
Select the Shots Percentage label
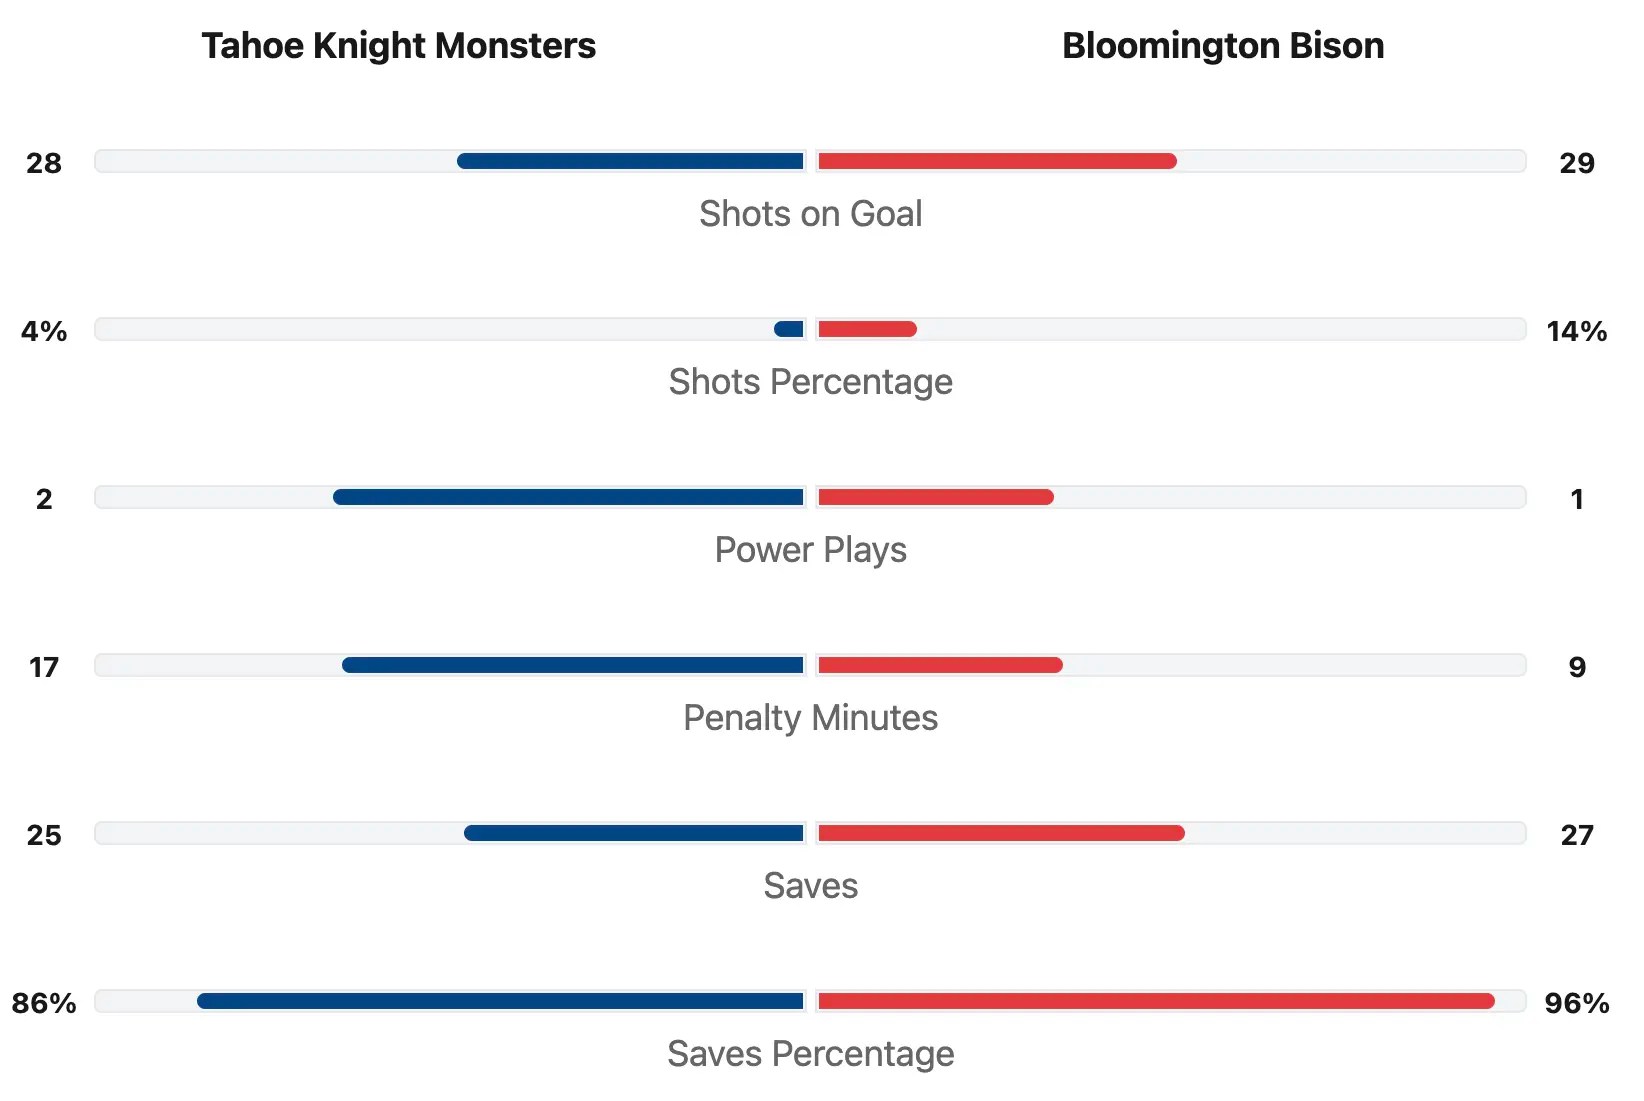tap(810, 382)
